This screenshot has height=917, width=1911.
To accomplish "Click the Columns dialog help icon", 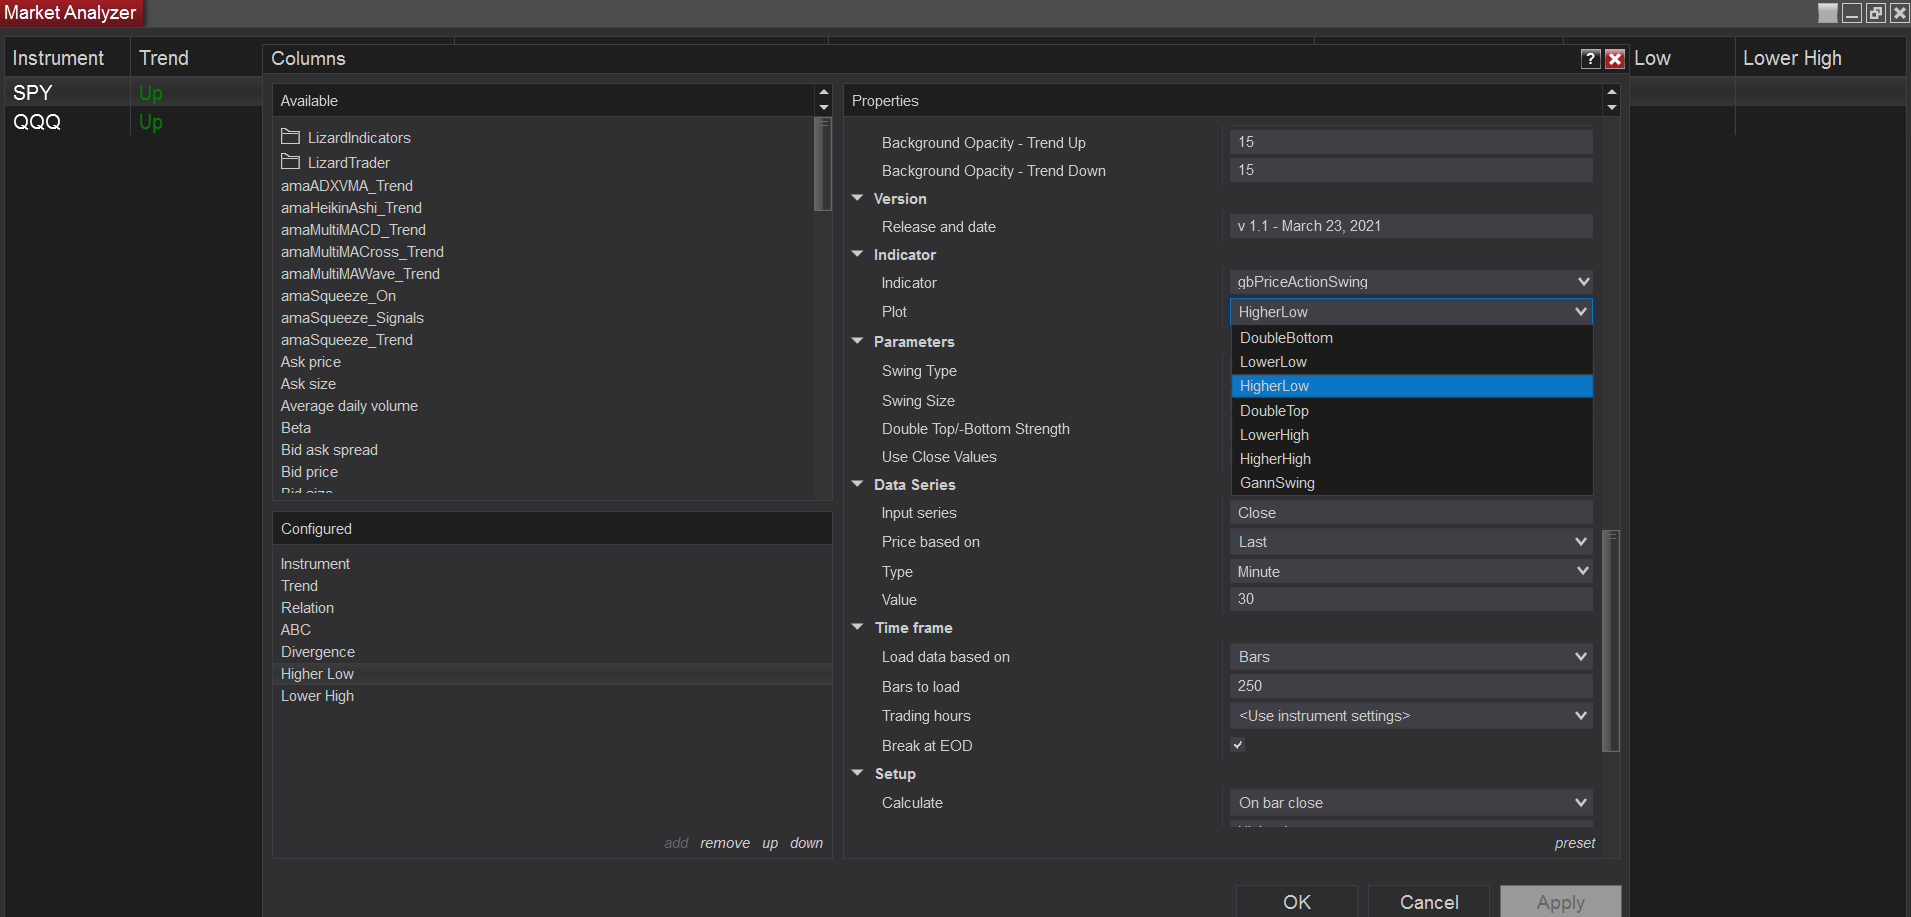I will (1590, 59).
